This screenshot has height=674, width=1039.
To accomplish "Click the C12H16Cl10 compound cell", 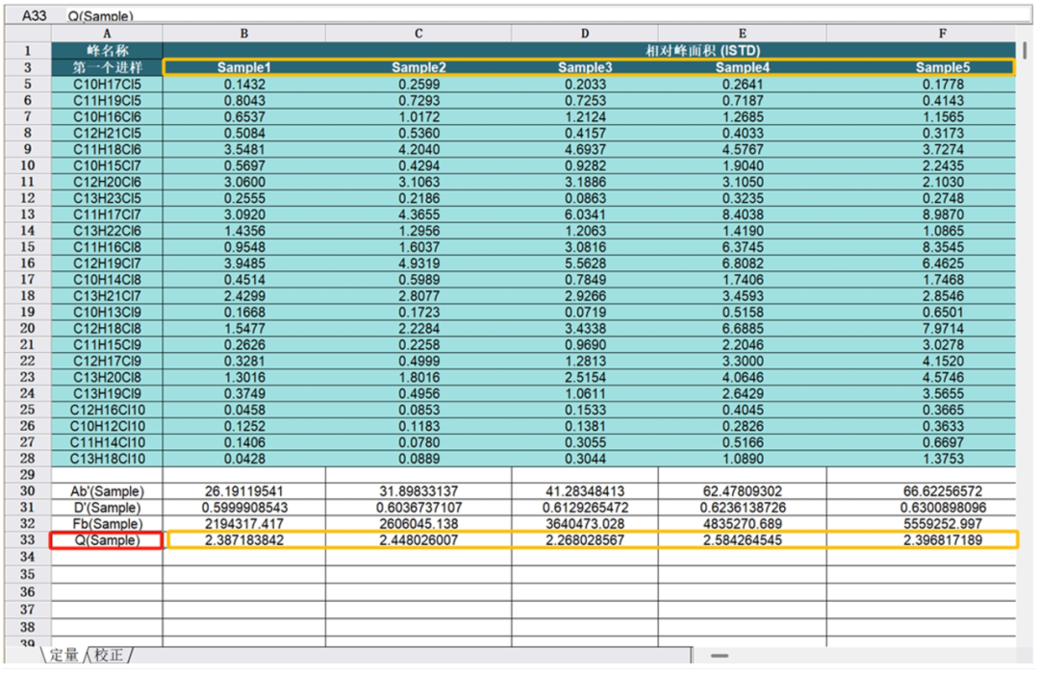I will [107, 410].
